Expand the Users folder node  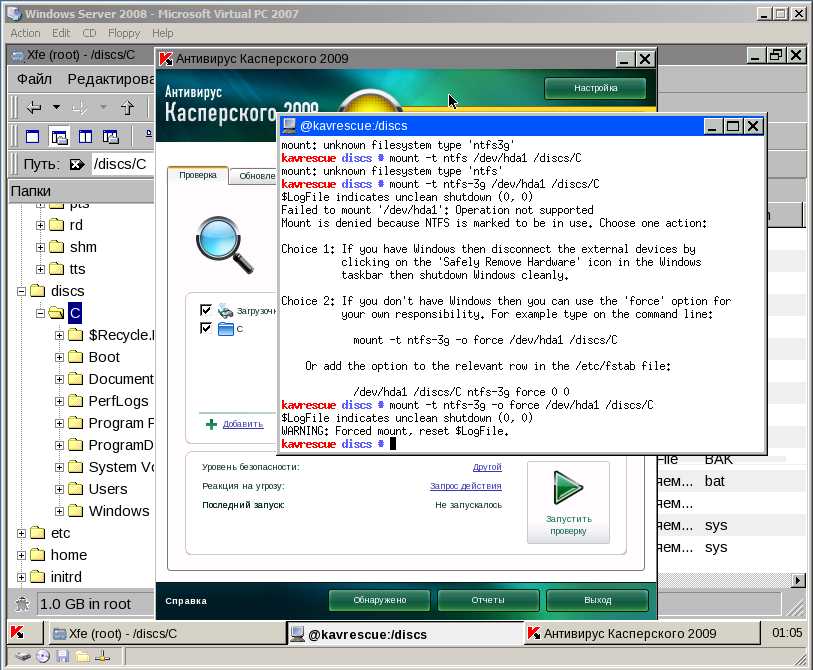click(60, 489)
